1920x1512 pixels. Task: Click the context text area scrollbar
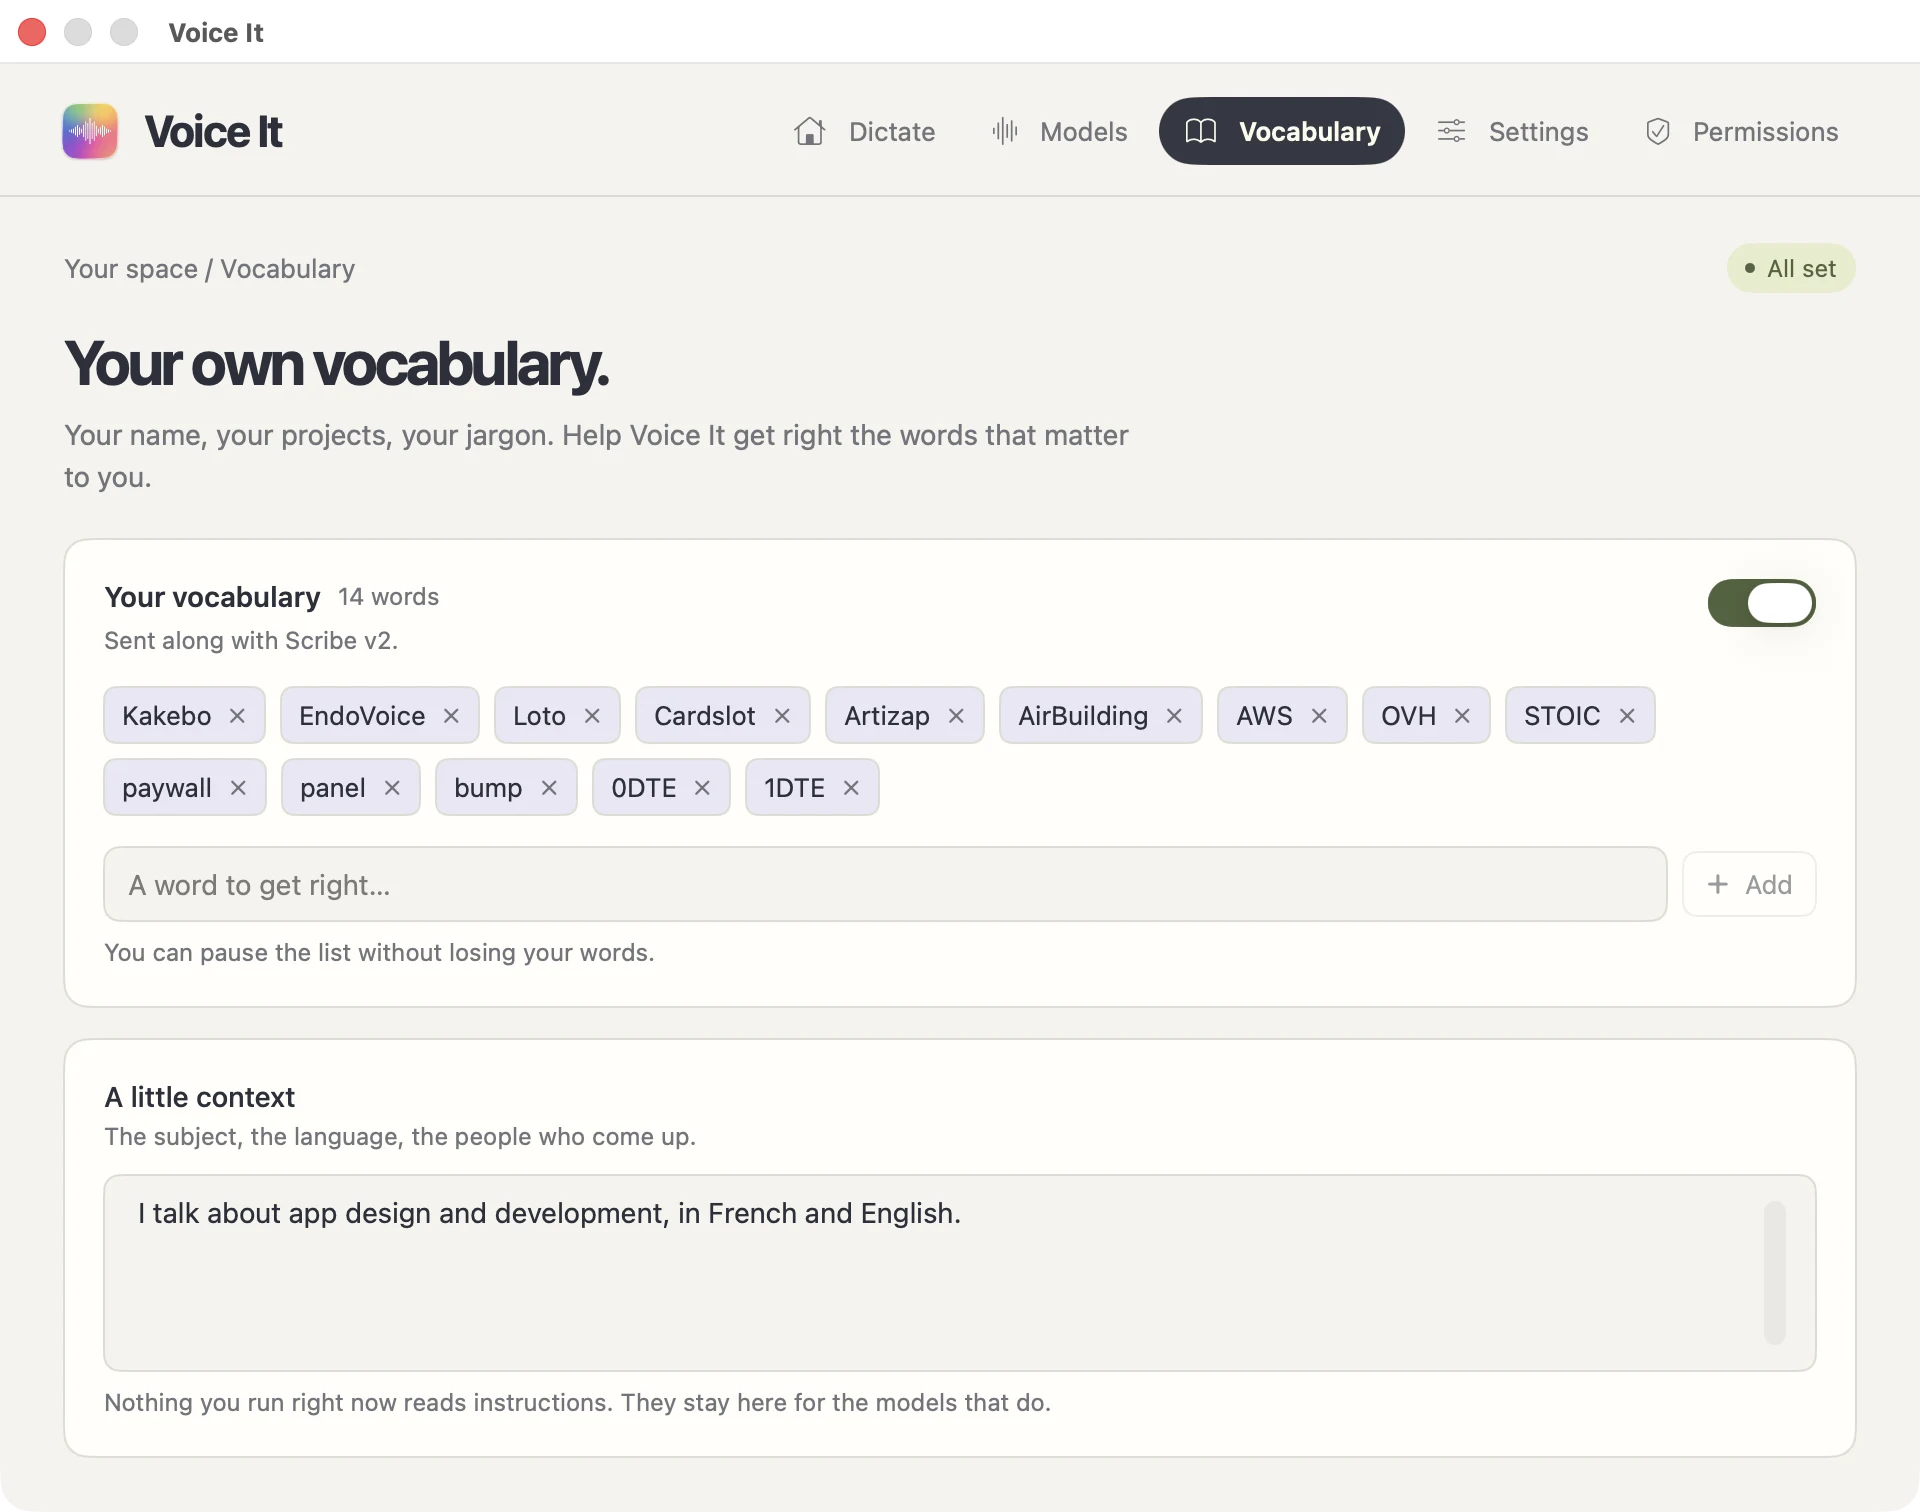1775,1272
